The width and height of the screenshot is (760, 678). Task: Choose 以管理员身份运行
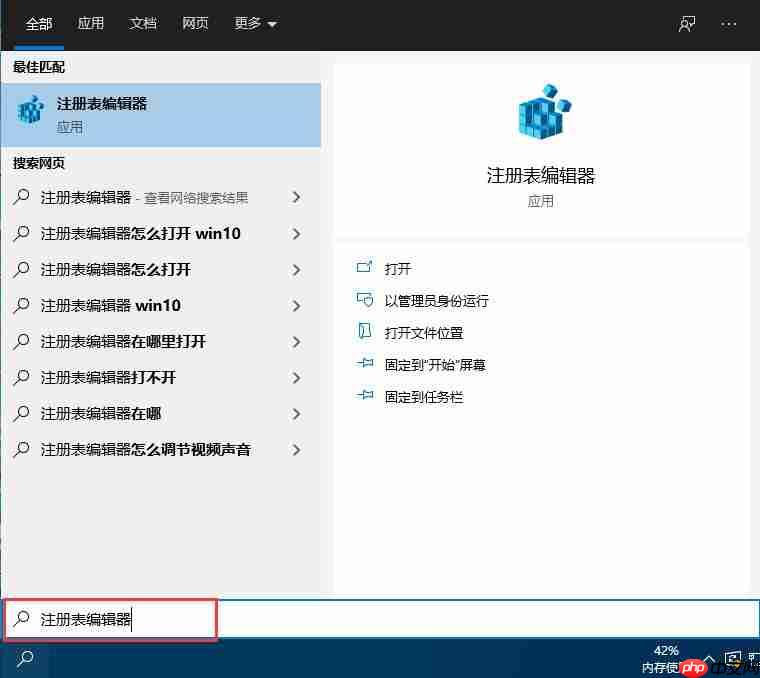(x=436, y=300)
